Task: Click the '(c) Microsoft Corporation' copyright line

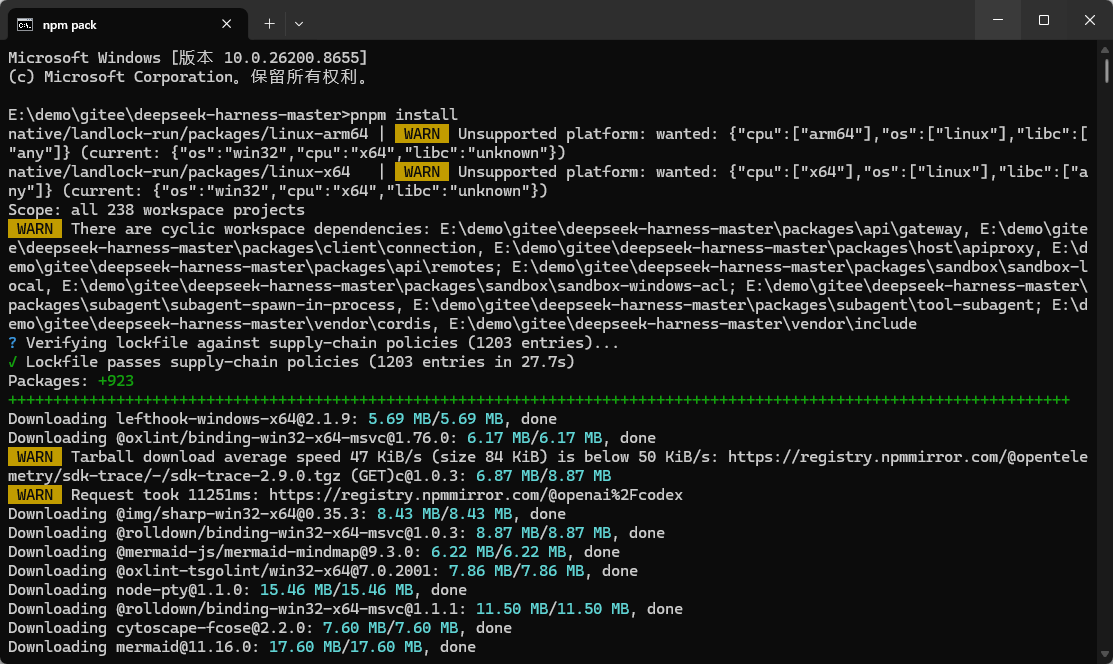Action: (190, 77)
